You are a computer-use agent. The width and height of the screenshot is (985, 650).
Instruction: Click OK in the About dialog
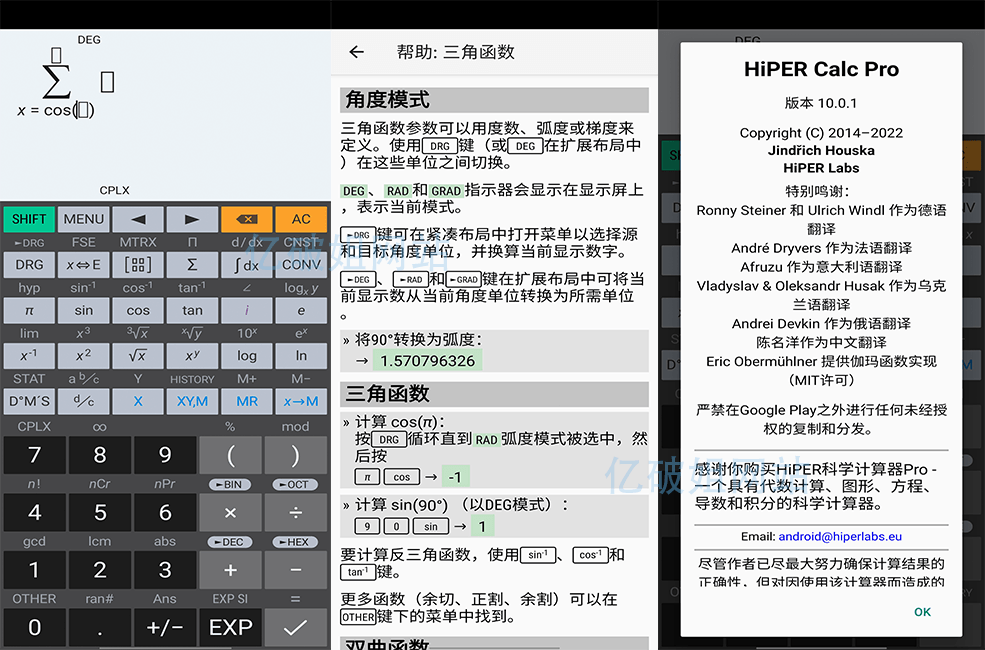point(922,612)
